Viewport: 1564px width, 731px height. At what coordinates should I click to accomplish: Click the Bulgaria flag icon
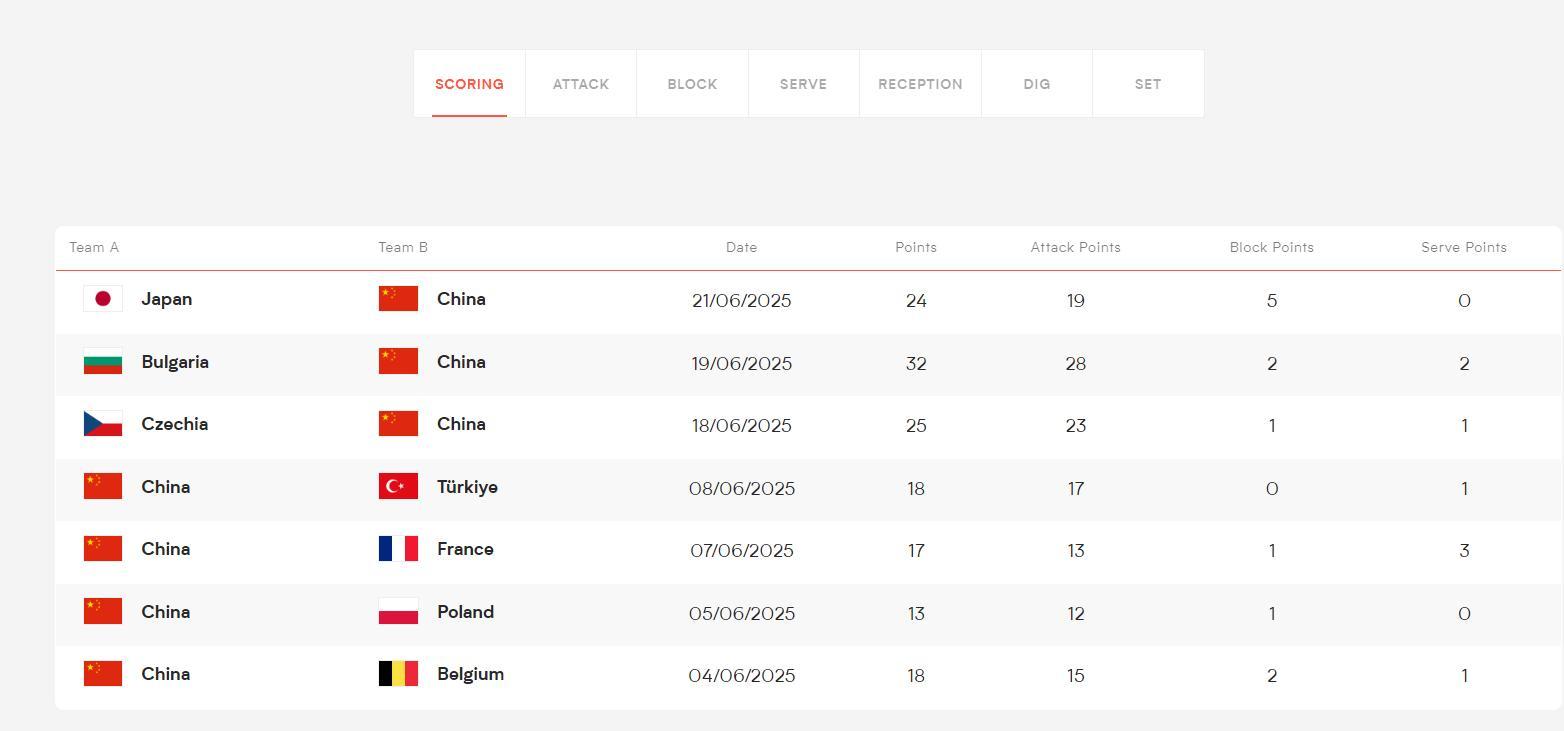(103, 362)
